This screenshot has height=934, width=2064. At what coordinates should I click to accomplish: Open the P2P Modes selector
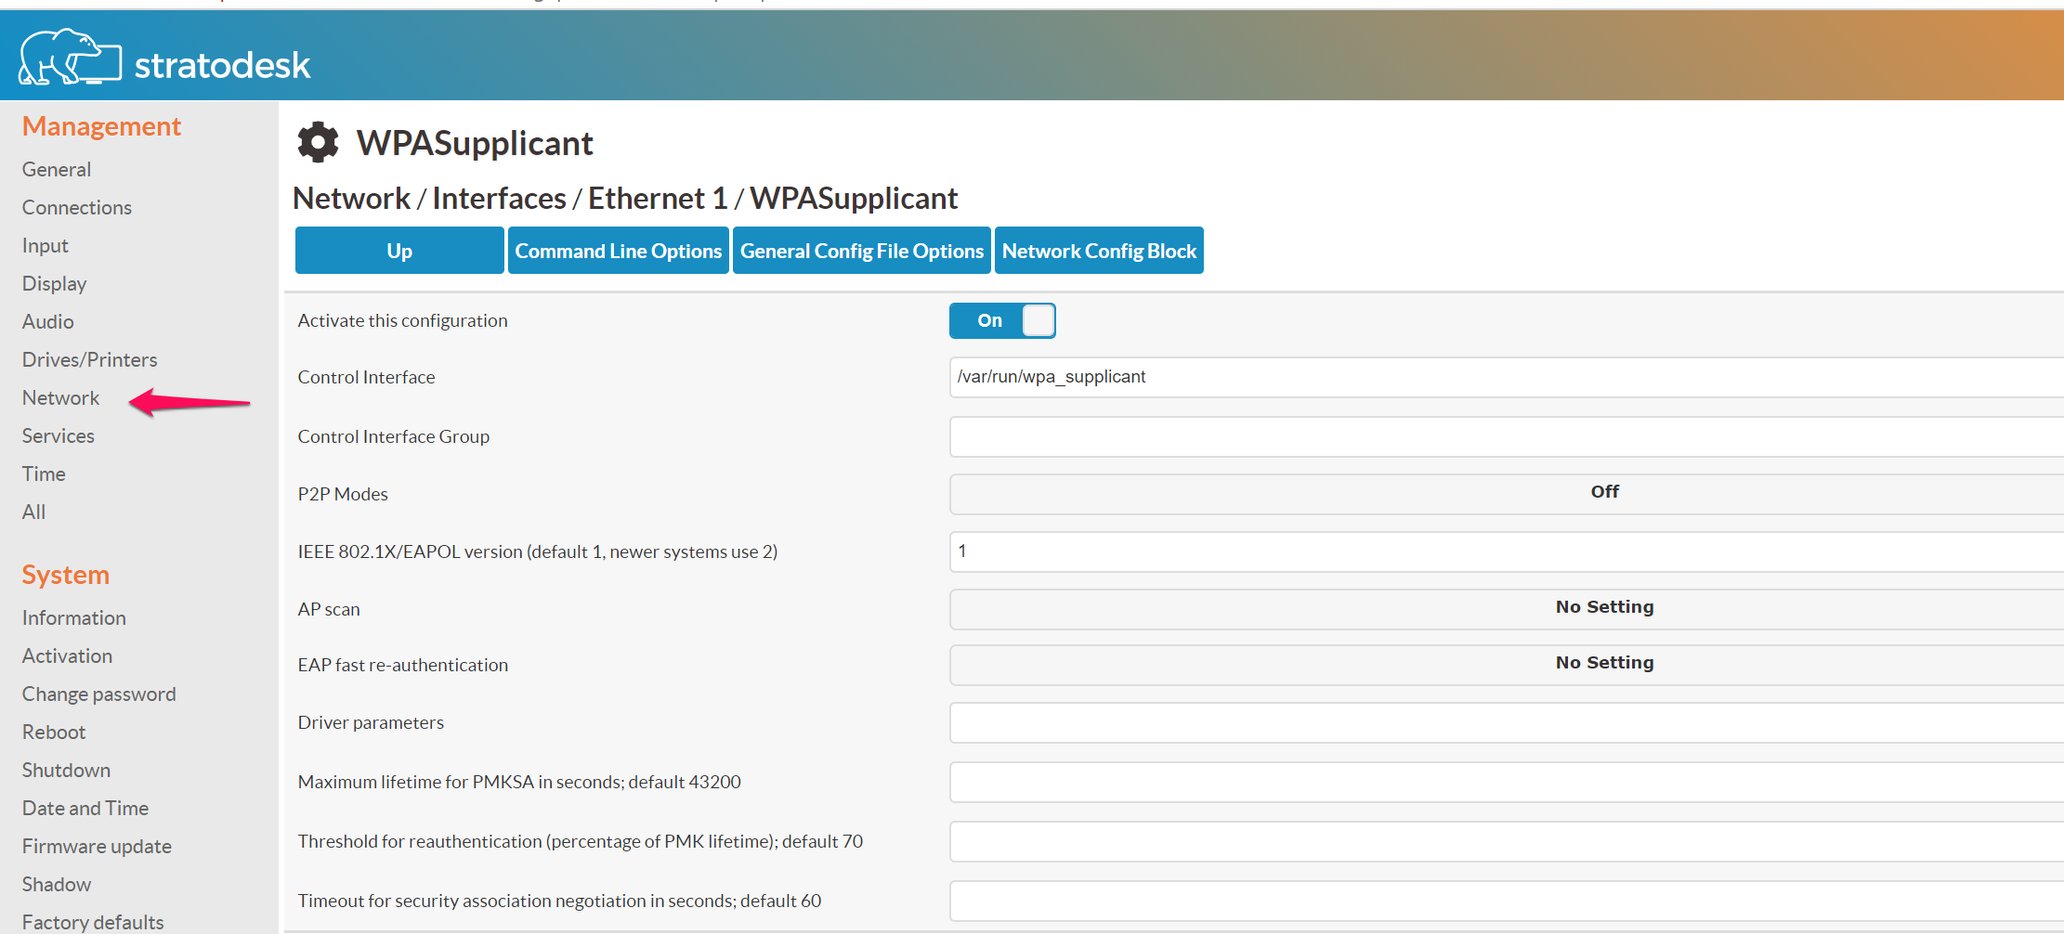[1500, 492]
